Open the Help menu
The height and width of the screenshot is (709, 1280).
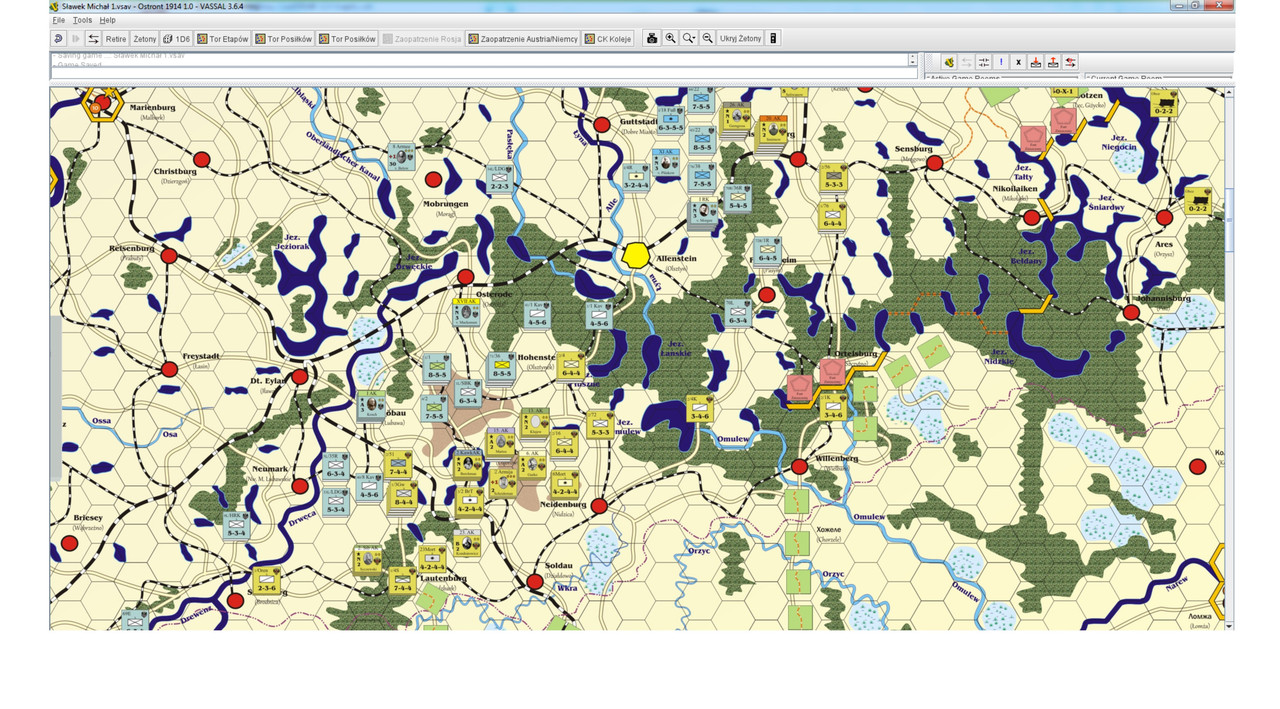pyautogui.click(x=107, y=20)
